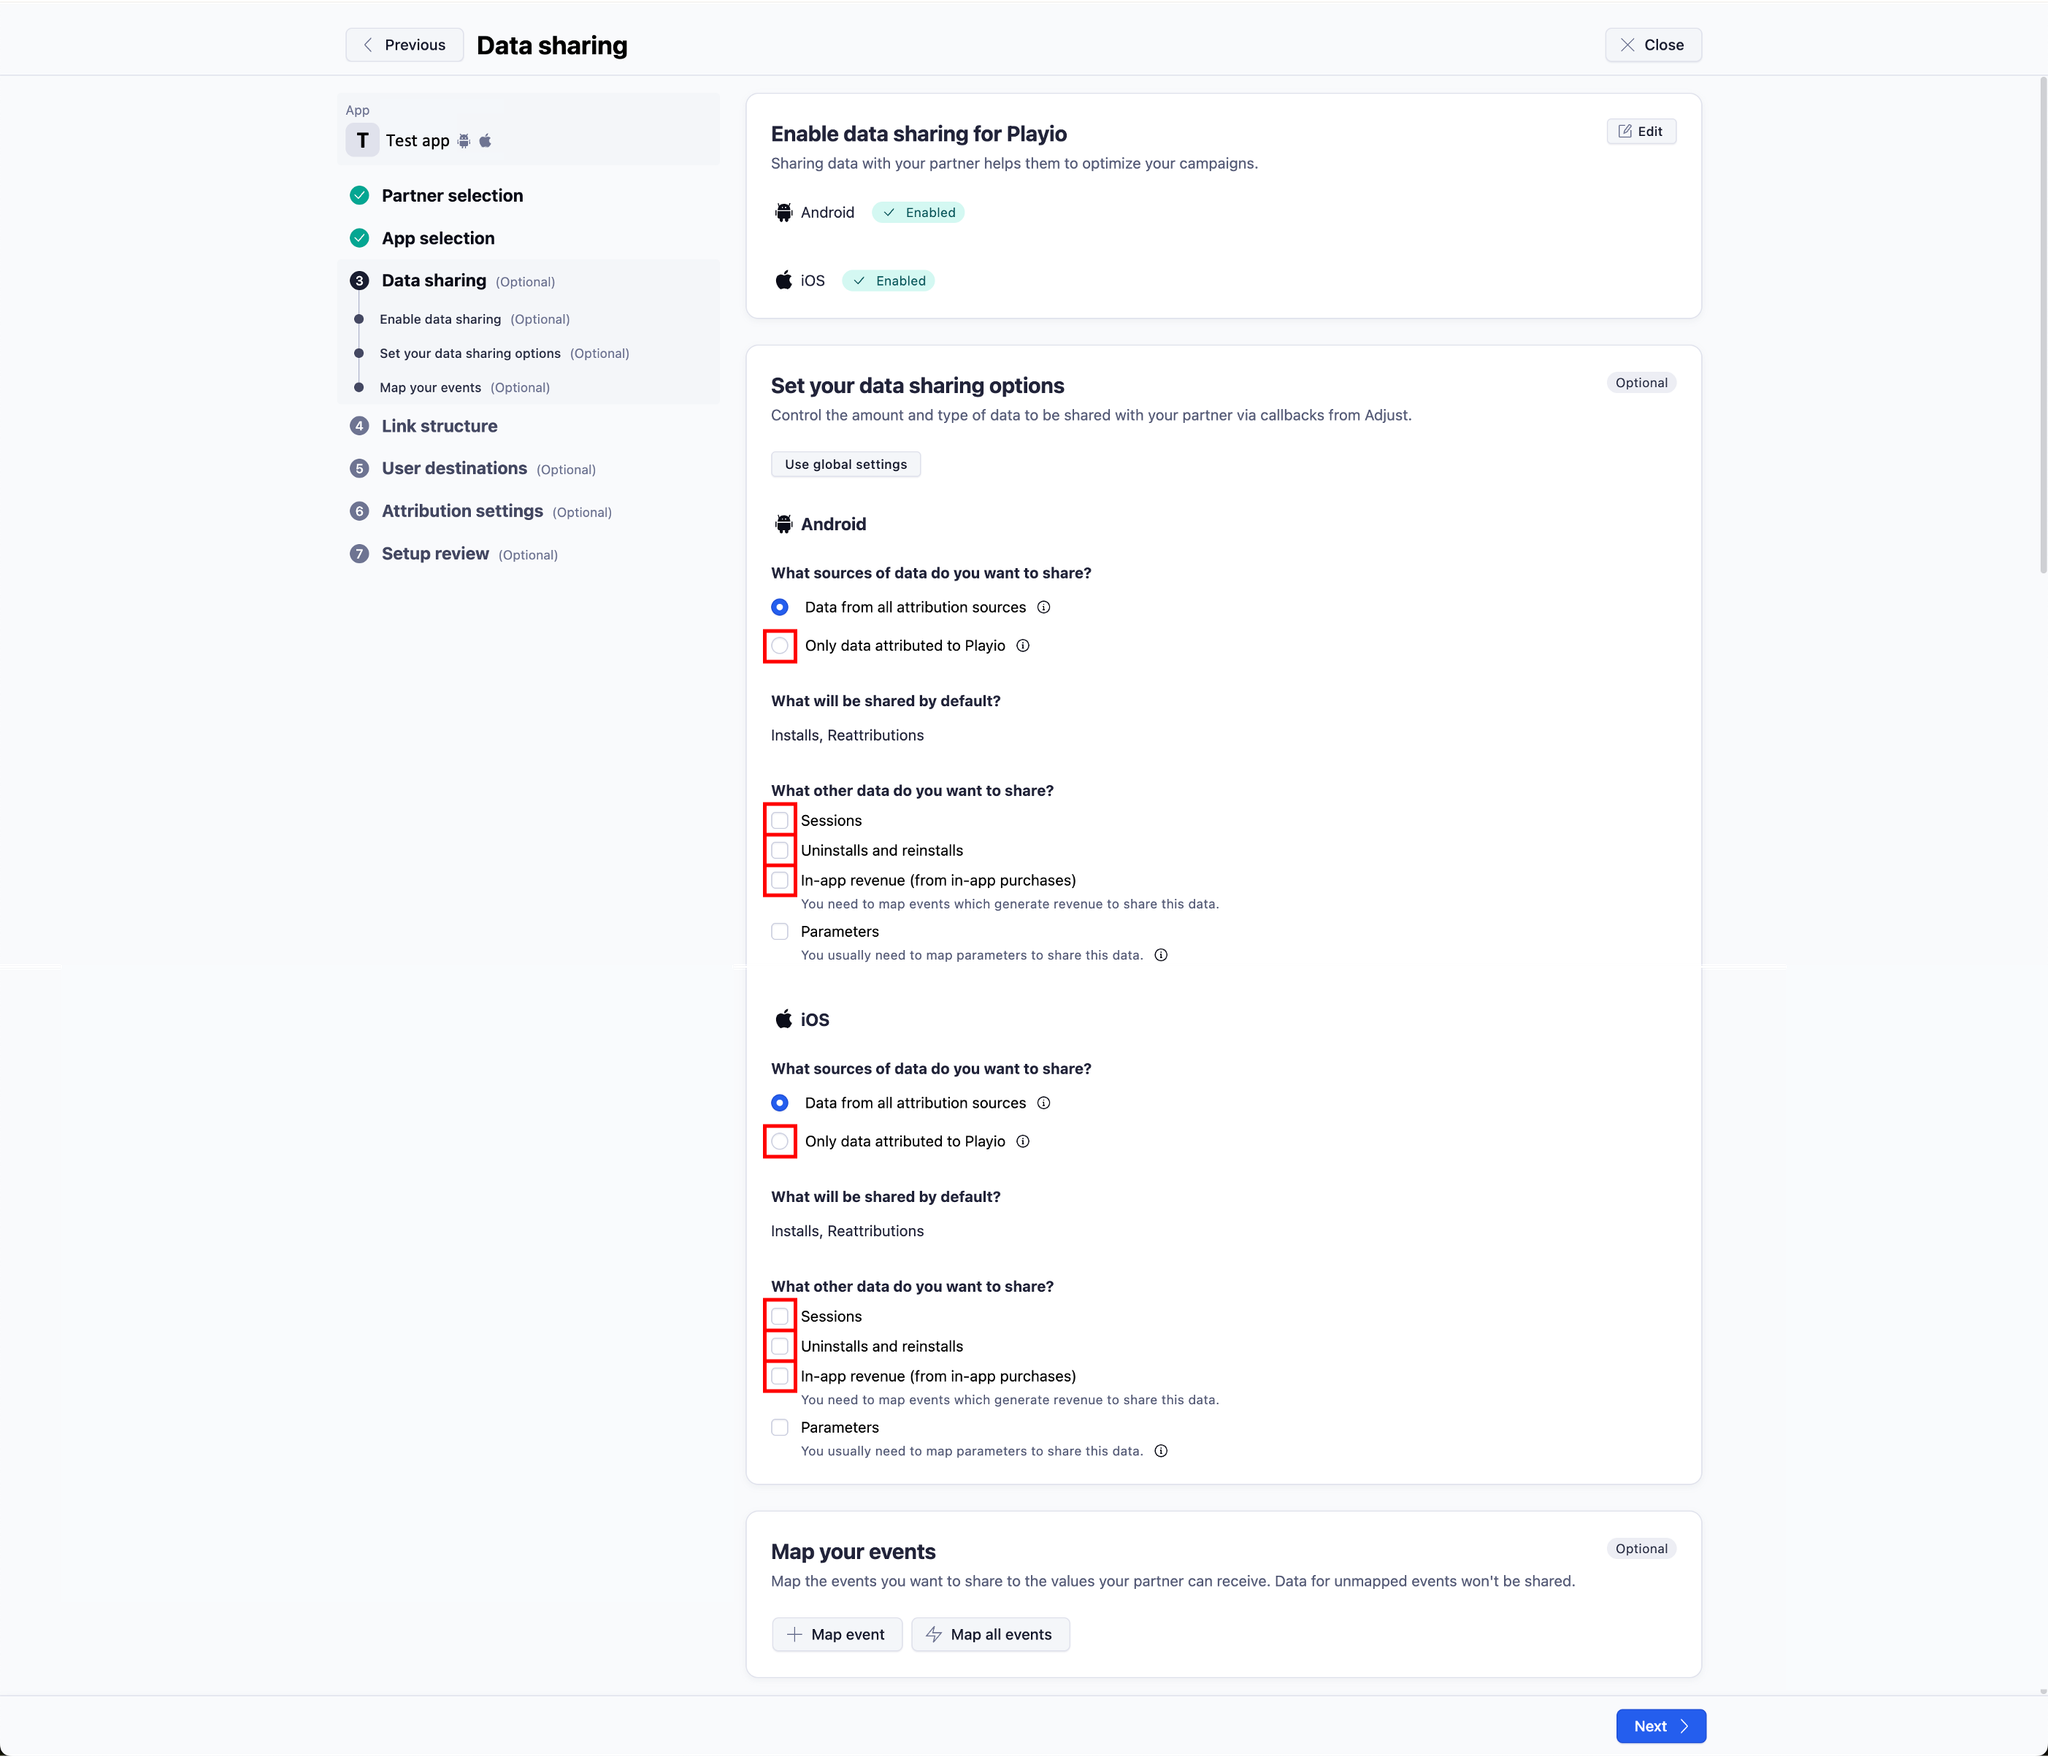Screen dimensions: 2048x1757
Task: Enable iOS In-app revenue checkbox
Action: click(x=780, y=1377)
